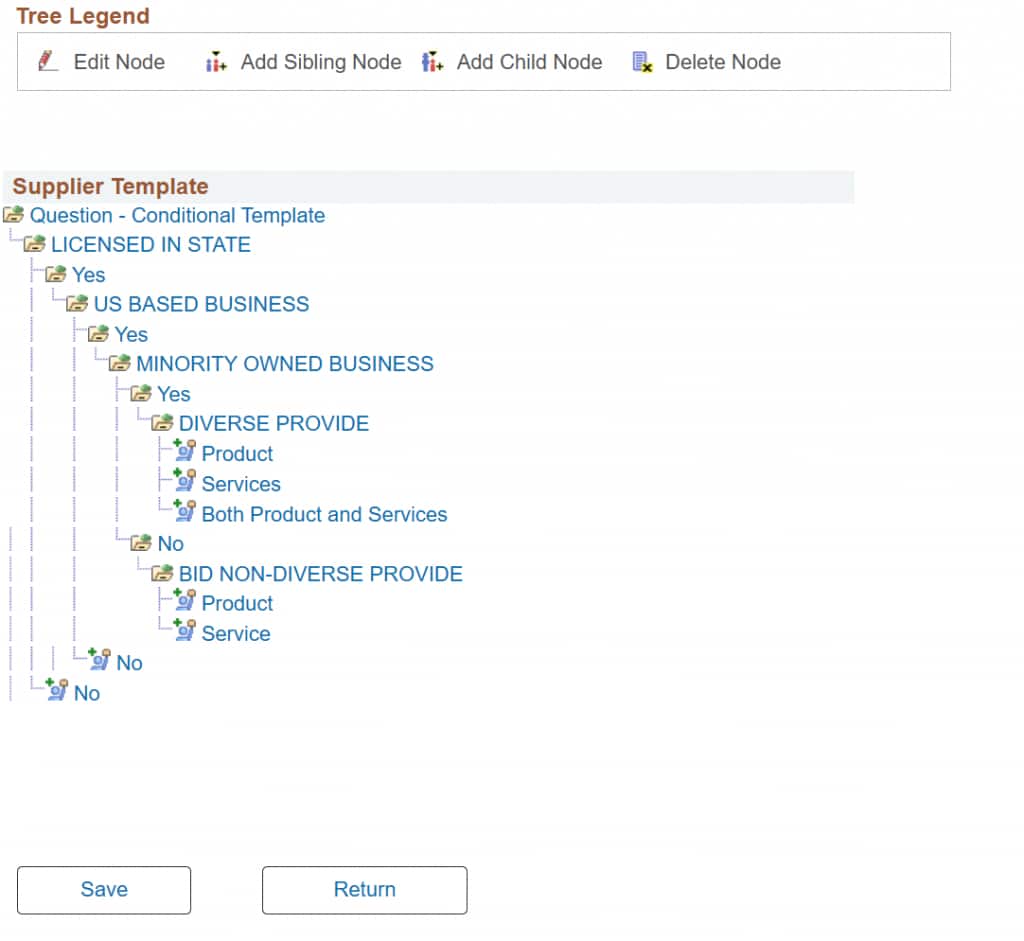Click the leaf icon next to Services

point(185,480)
